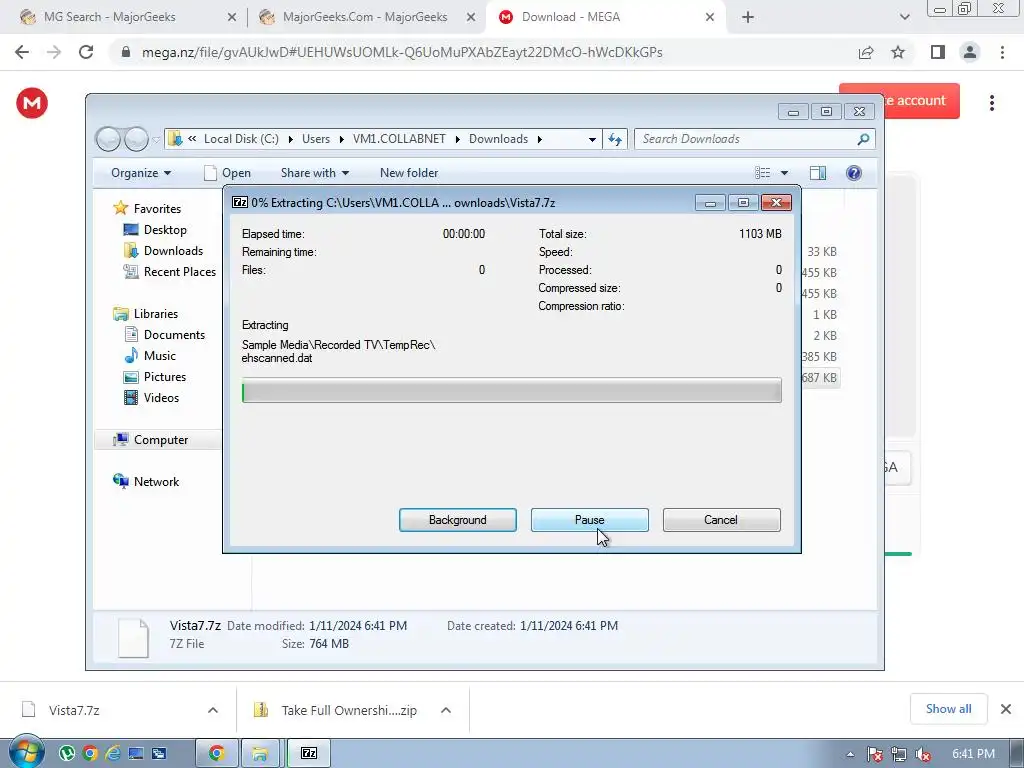Click the mega.nz URL in the address bar
1024x768 pixels.
tap(402, 52)
